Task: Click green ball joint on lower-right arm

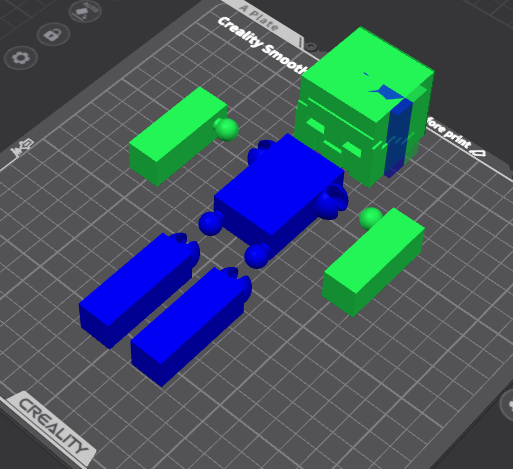Action: pos(371,218)
